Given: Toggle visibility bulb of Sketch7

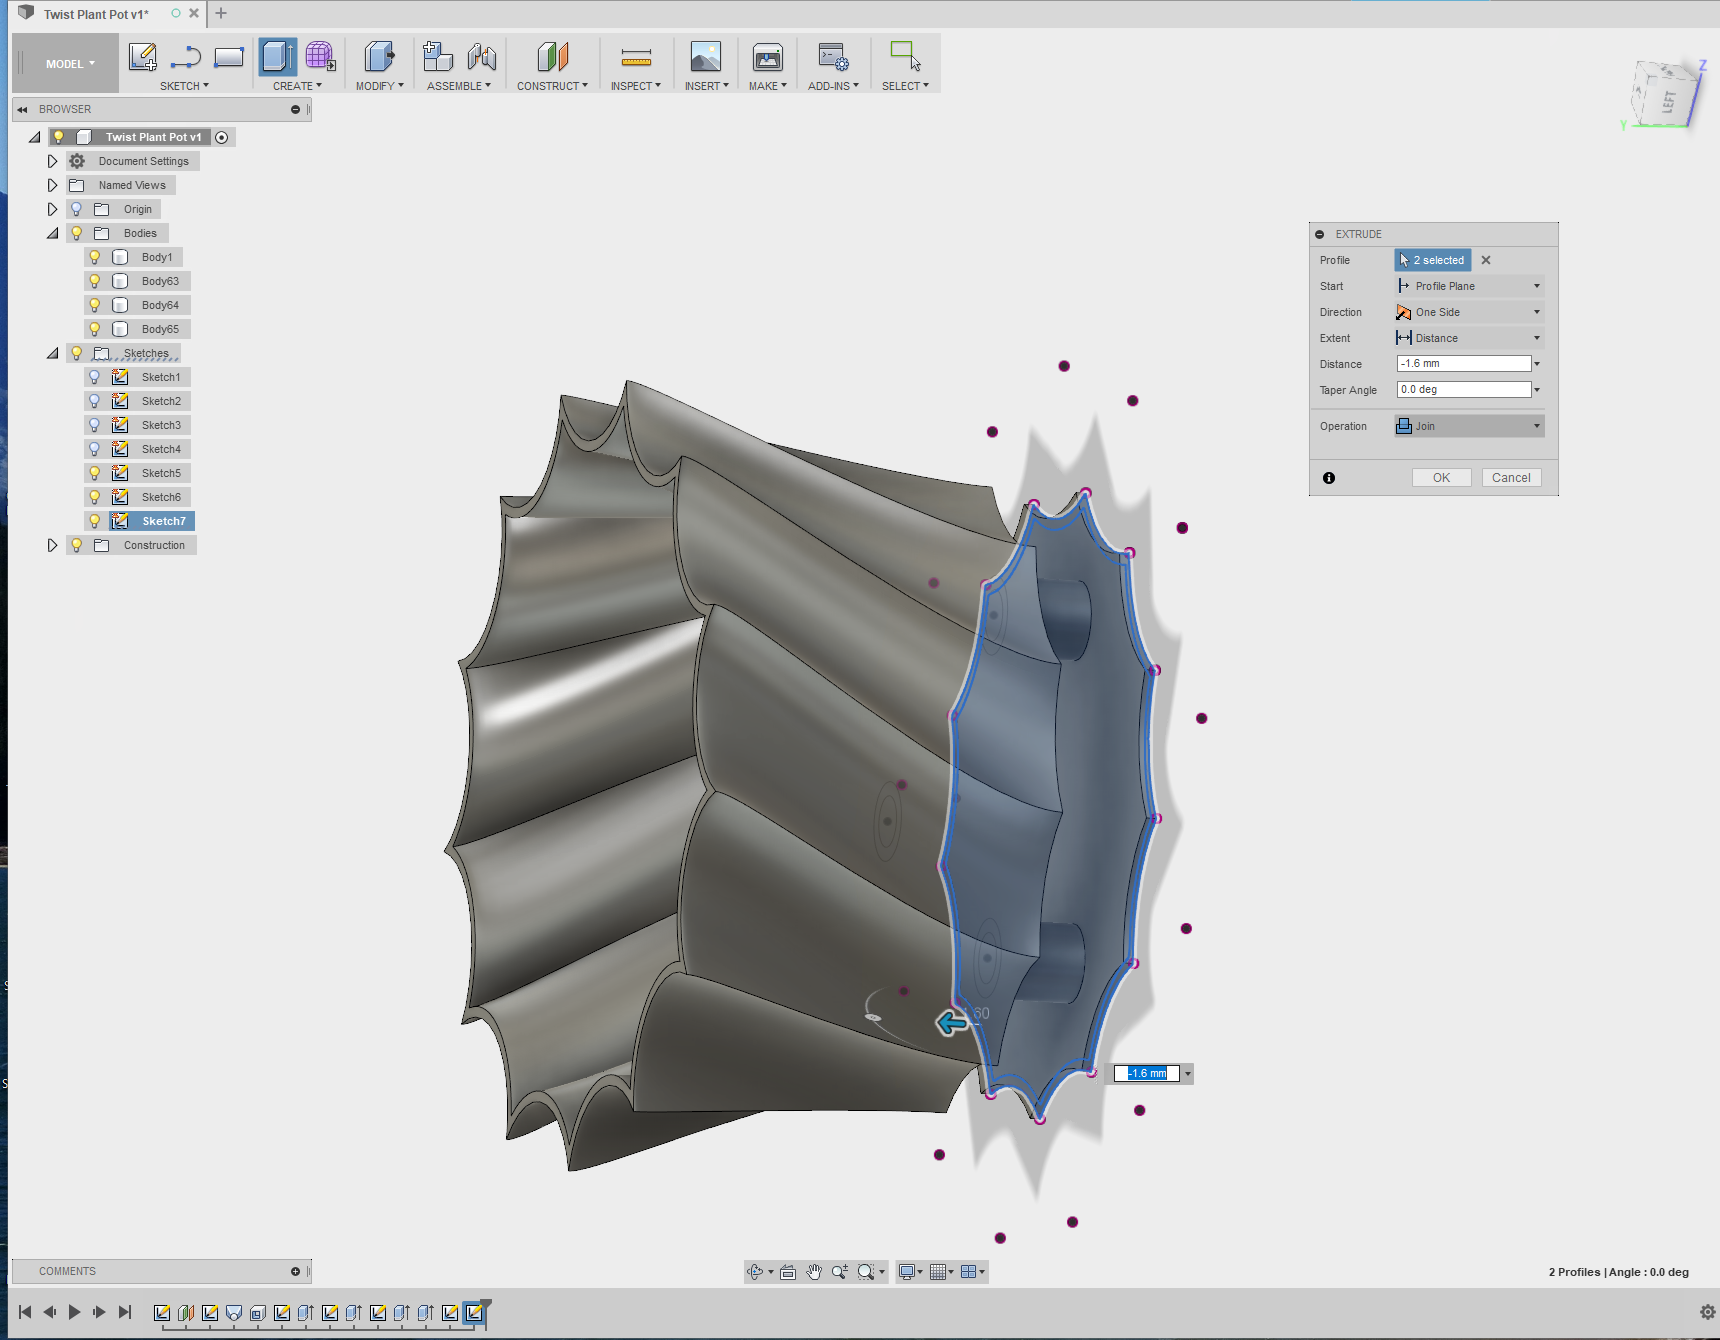Looking at the screenshot, I should click(95, 521).
